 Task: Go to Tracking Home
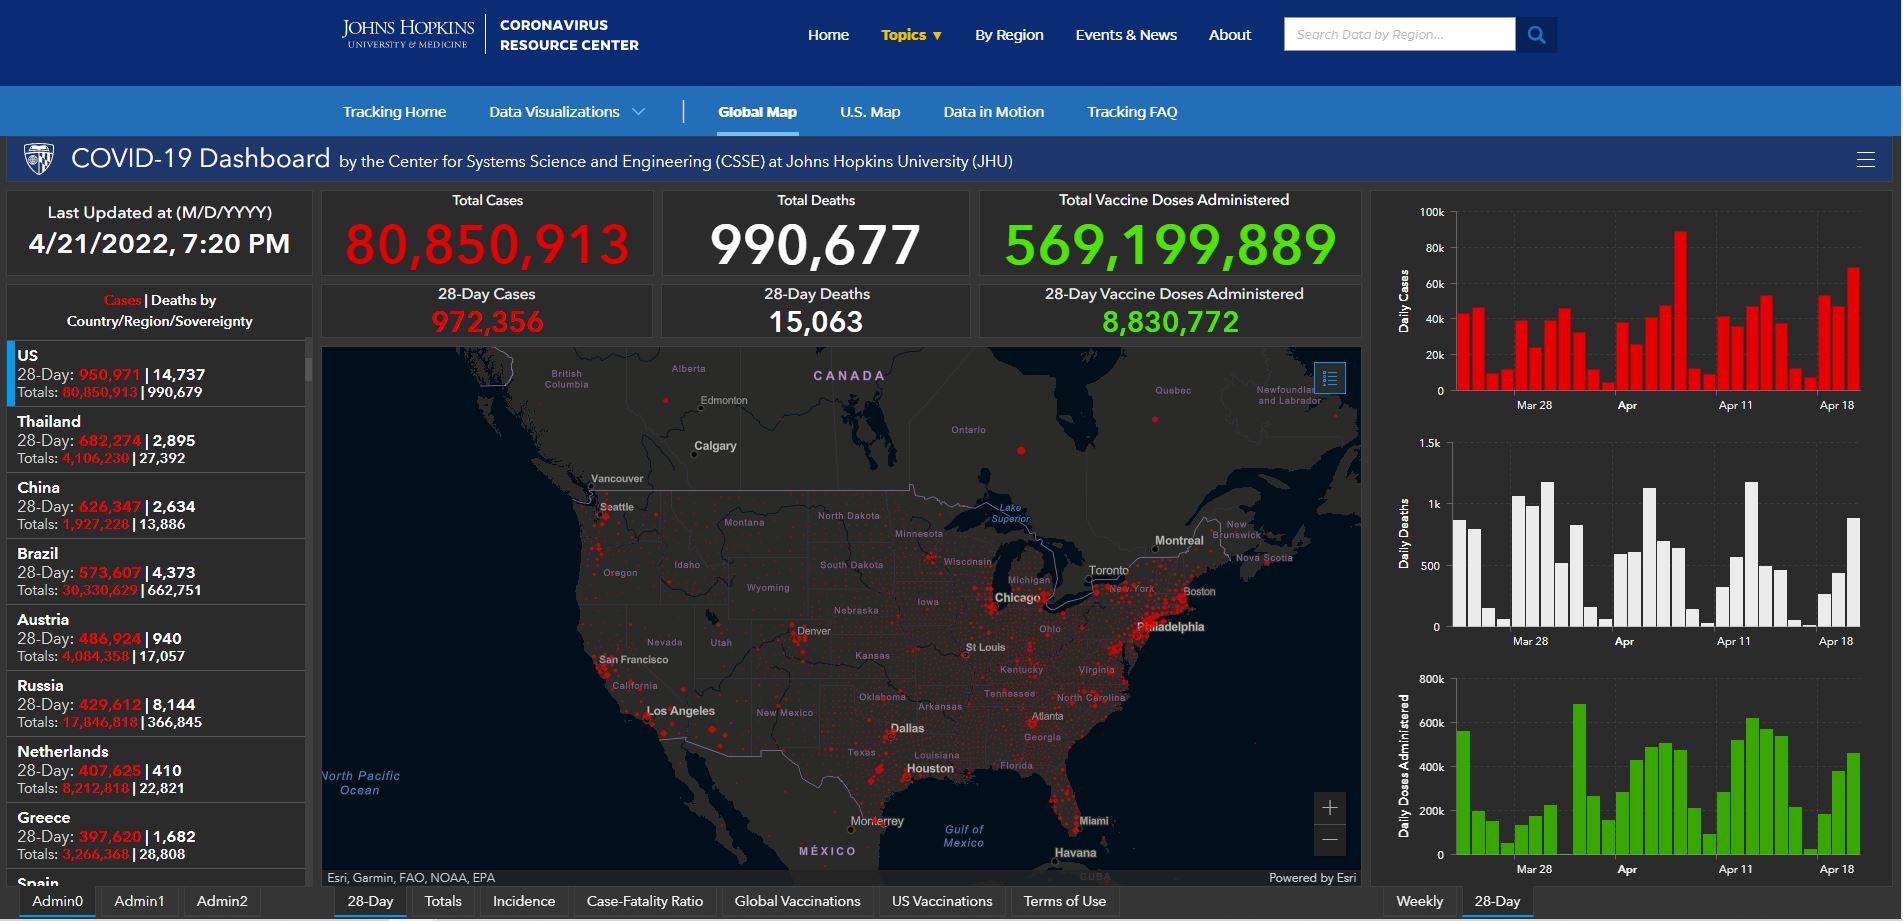(x=394, y=112)
